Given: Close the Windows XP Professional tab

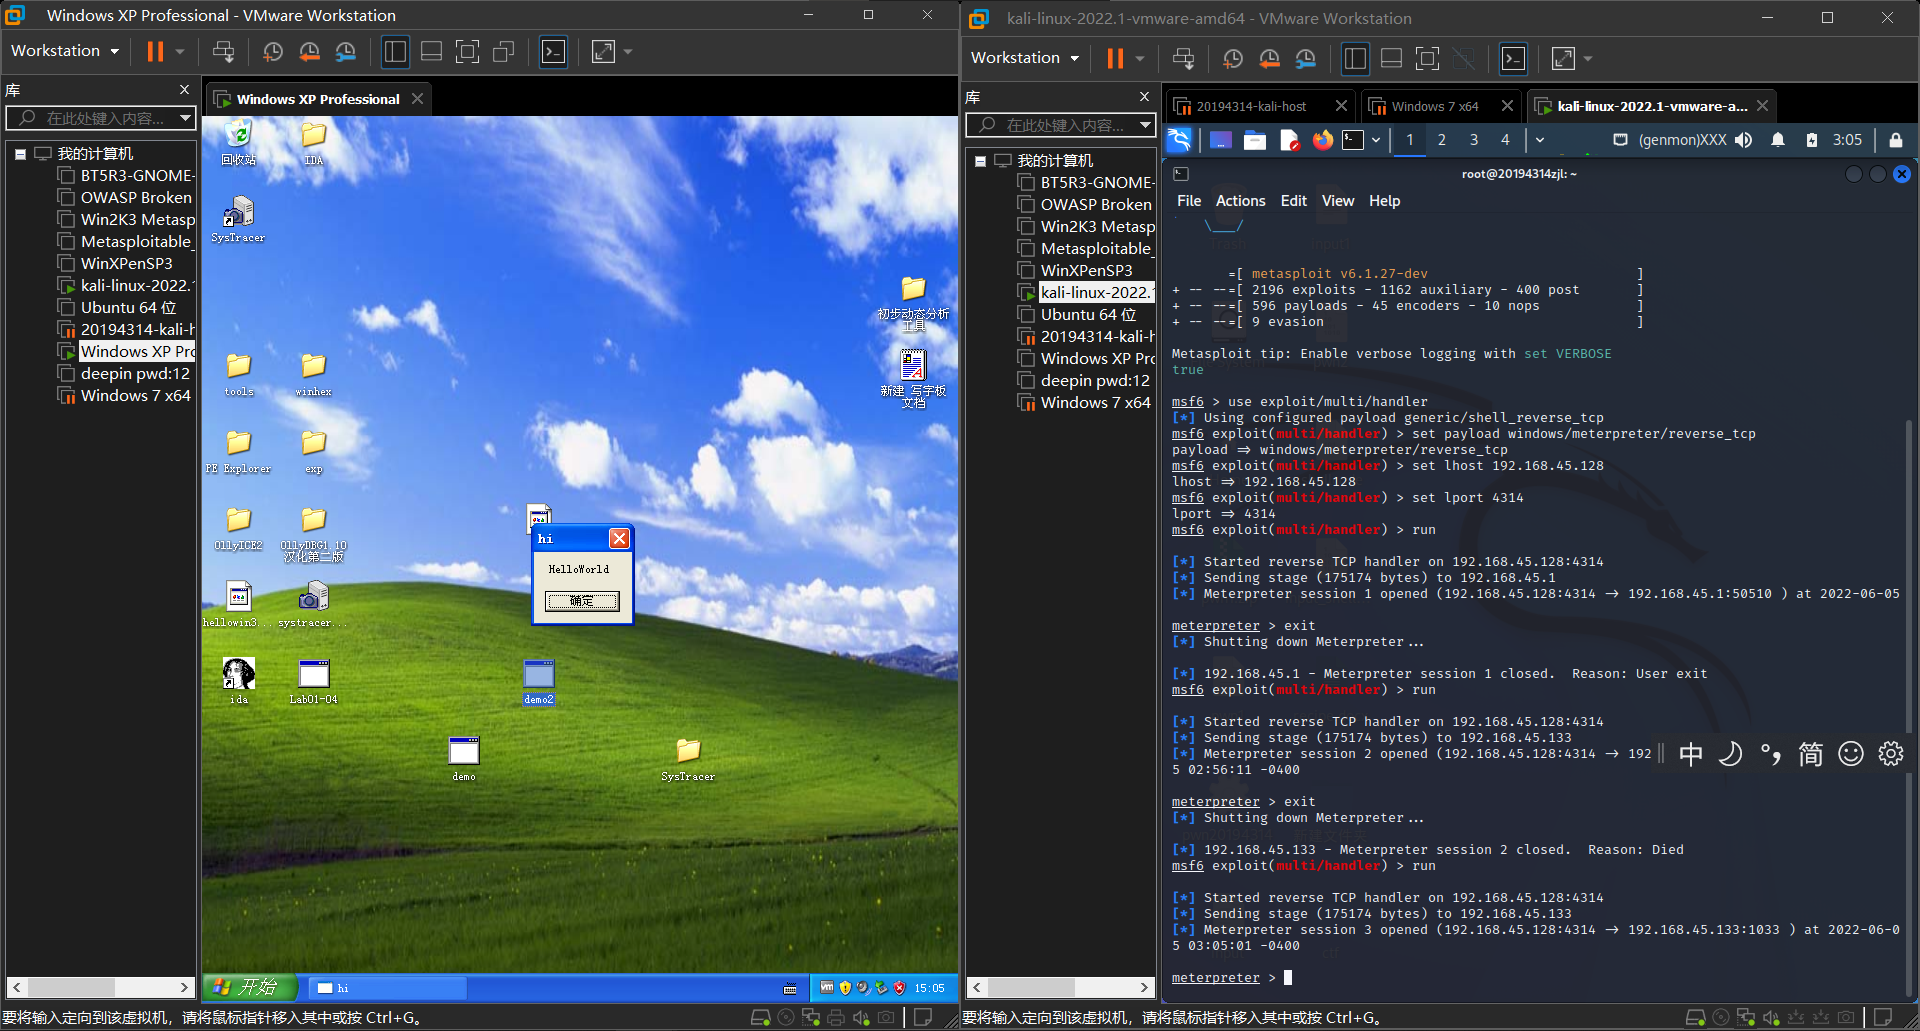Looking at the screenshot, I should coord(417,98).
